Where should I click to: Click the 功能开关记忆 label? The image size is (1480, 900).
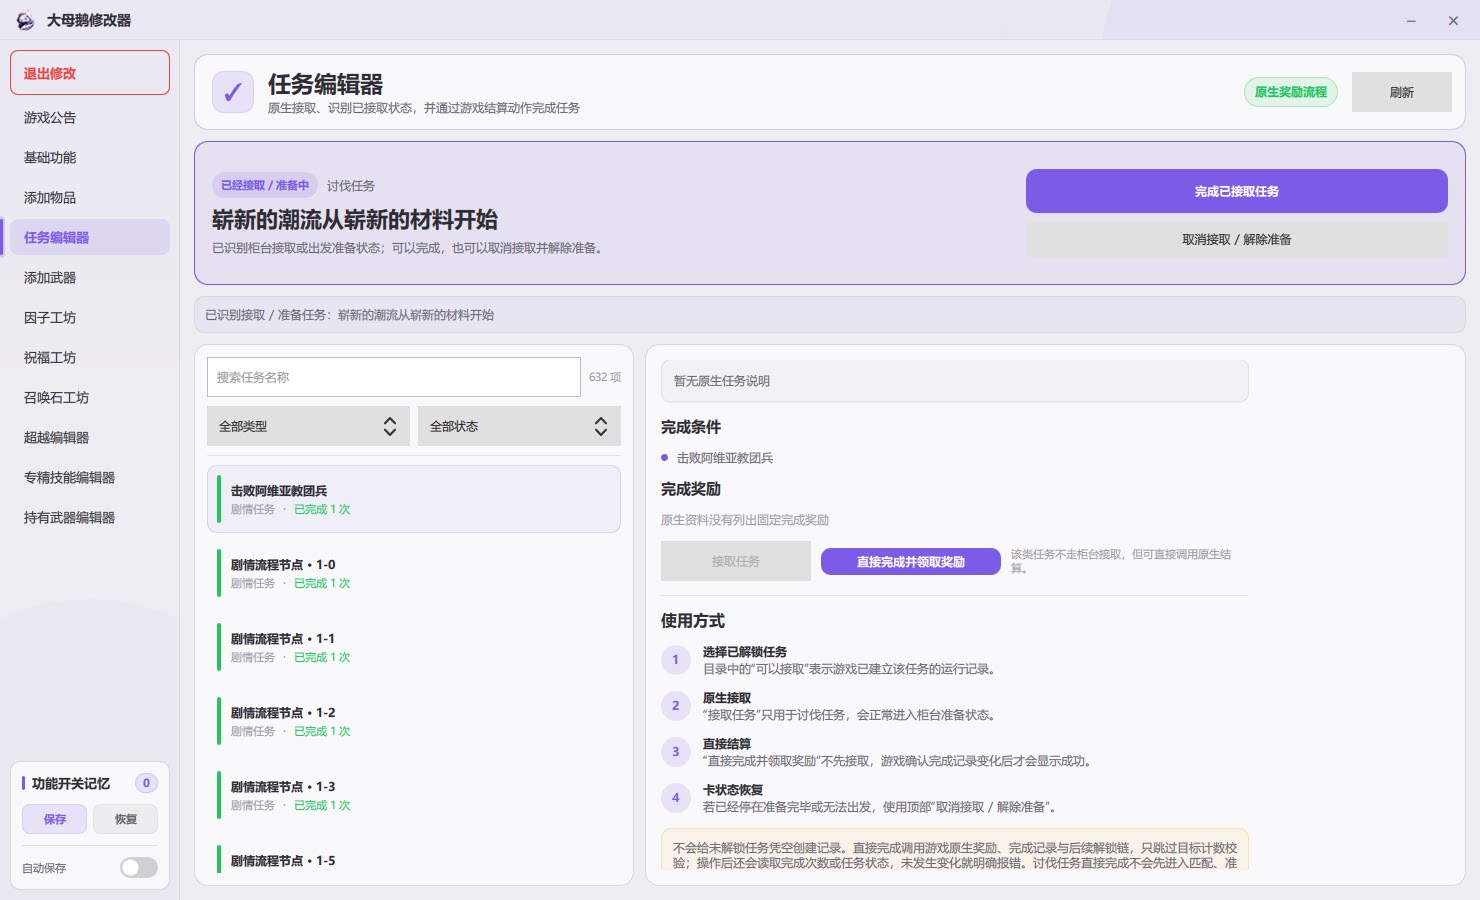coord(71,784)
